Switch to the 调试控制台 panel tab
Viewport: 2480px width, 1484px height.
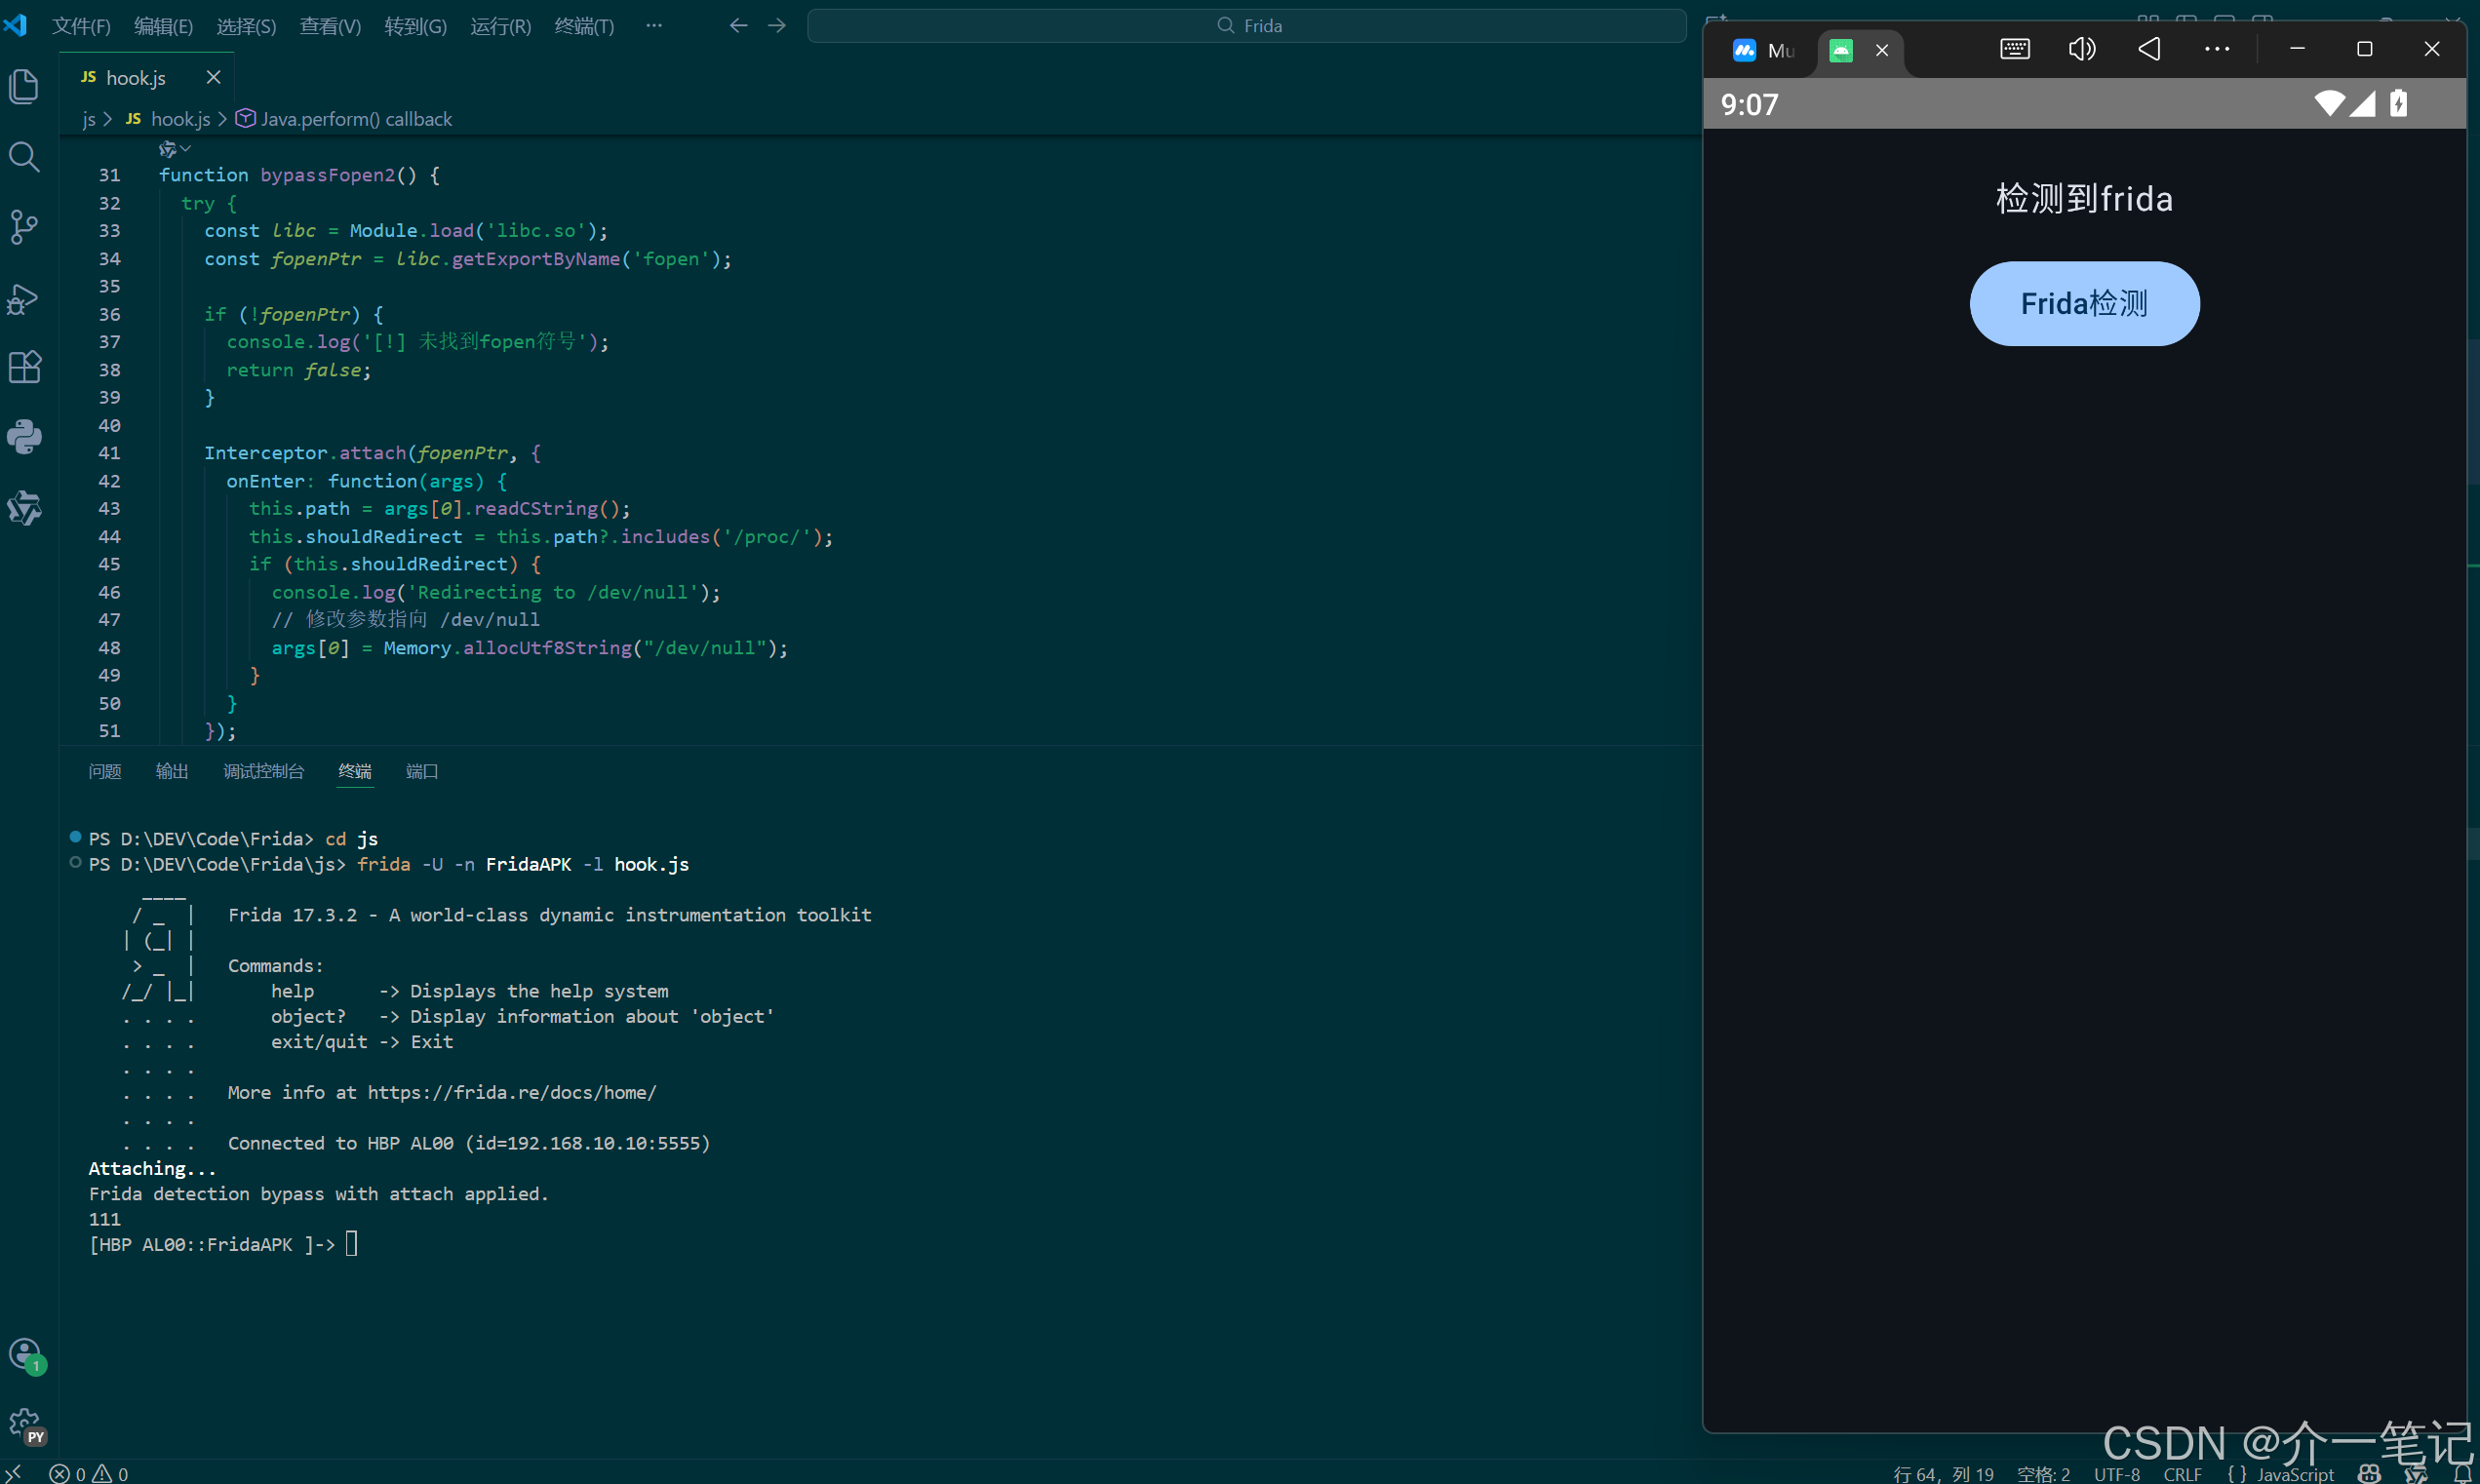263,771
